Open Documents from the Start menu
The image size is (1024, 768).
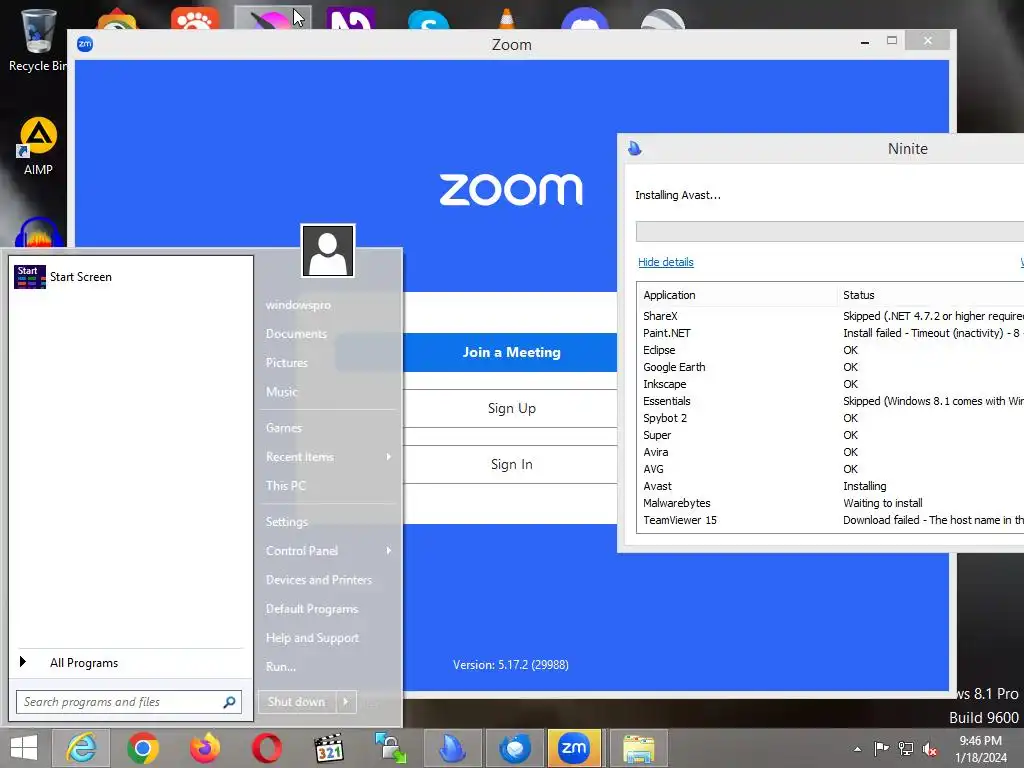click(x=296, y=334)
